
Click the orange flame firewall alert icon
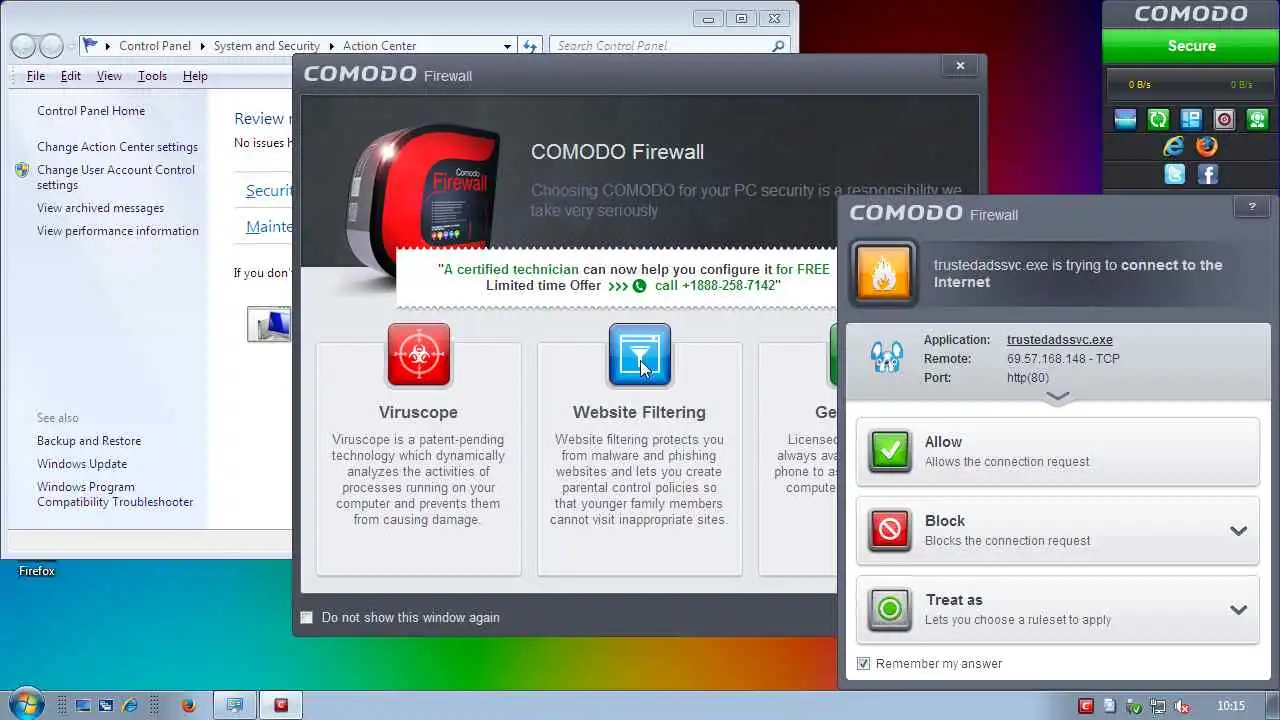(x=884, y=273)
